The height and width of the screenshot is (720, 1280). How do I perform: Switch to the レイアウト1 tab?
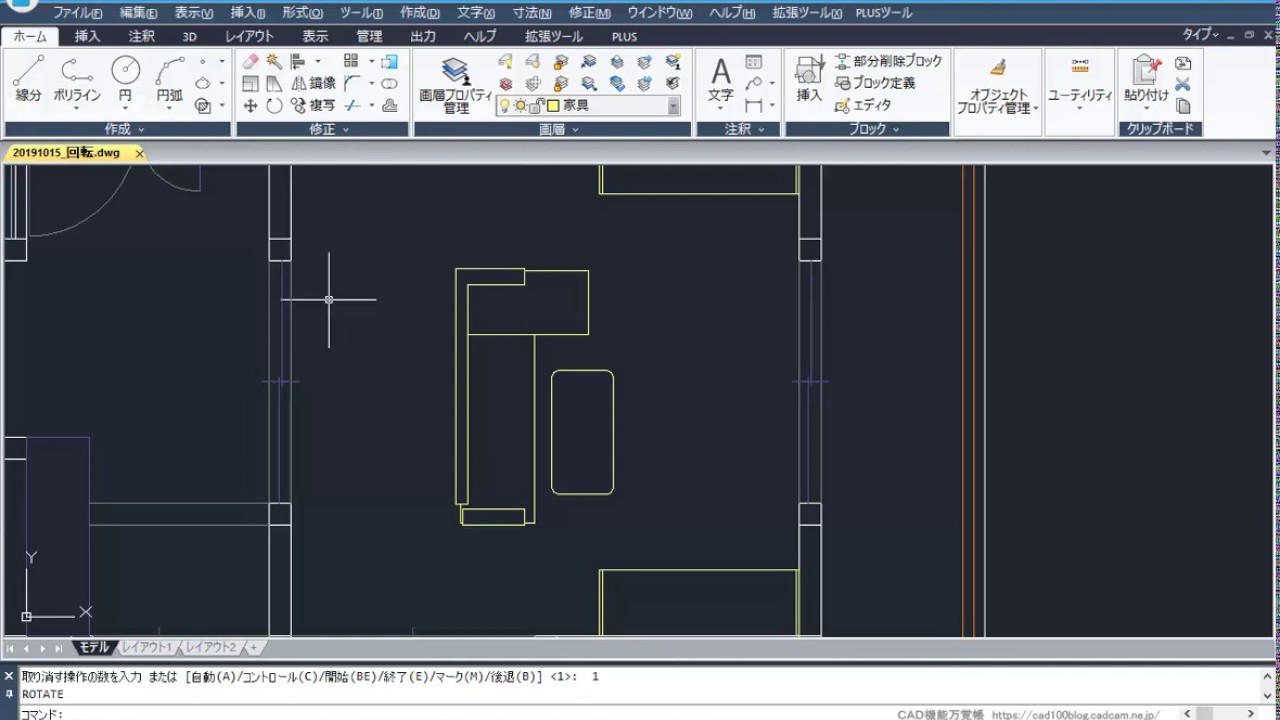pos(147,648)
